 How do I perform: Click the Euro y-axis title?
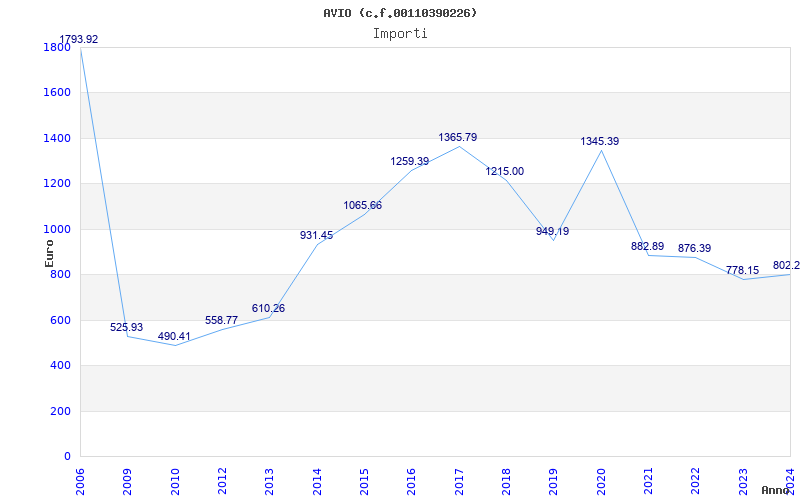coord(49,253)
